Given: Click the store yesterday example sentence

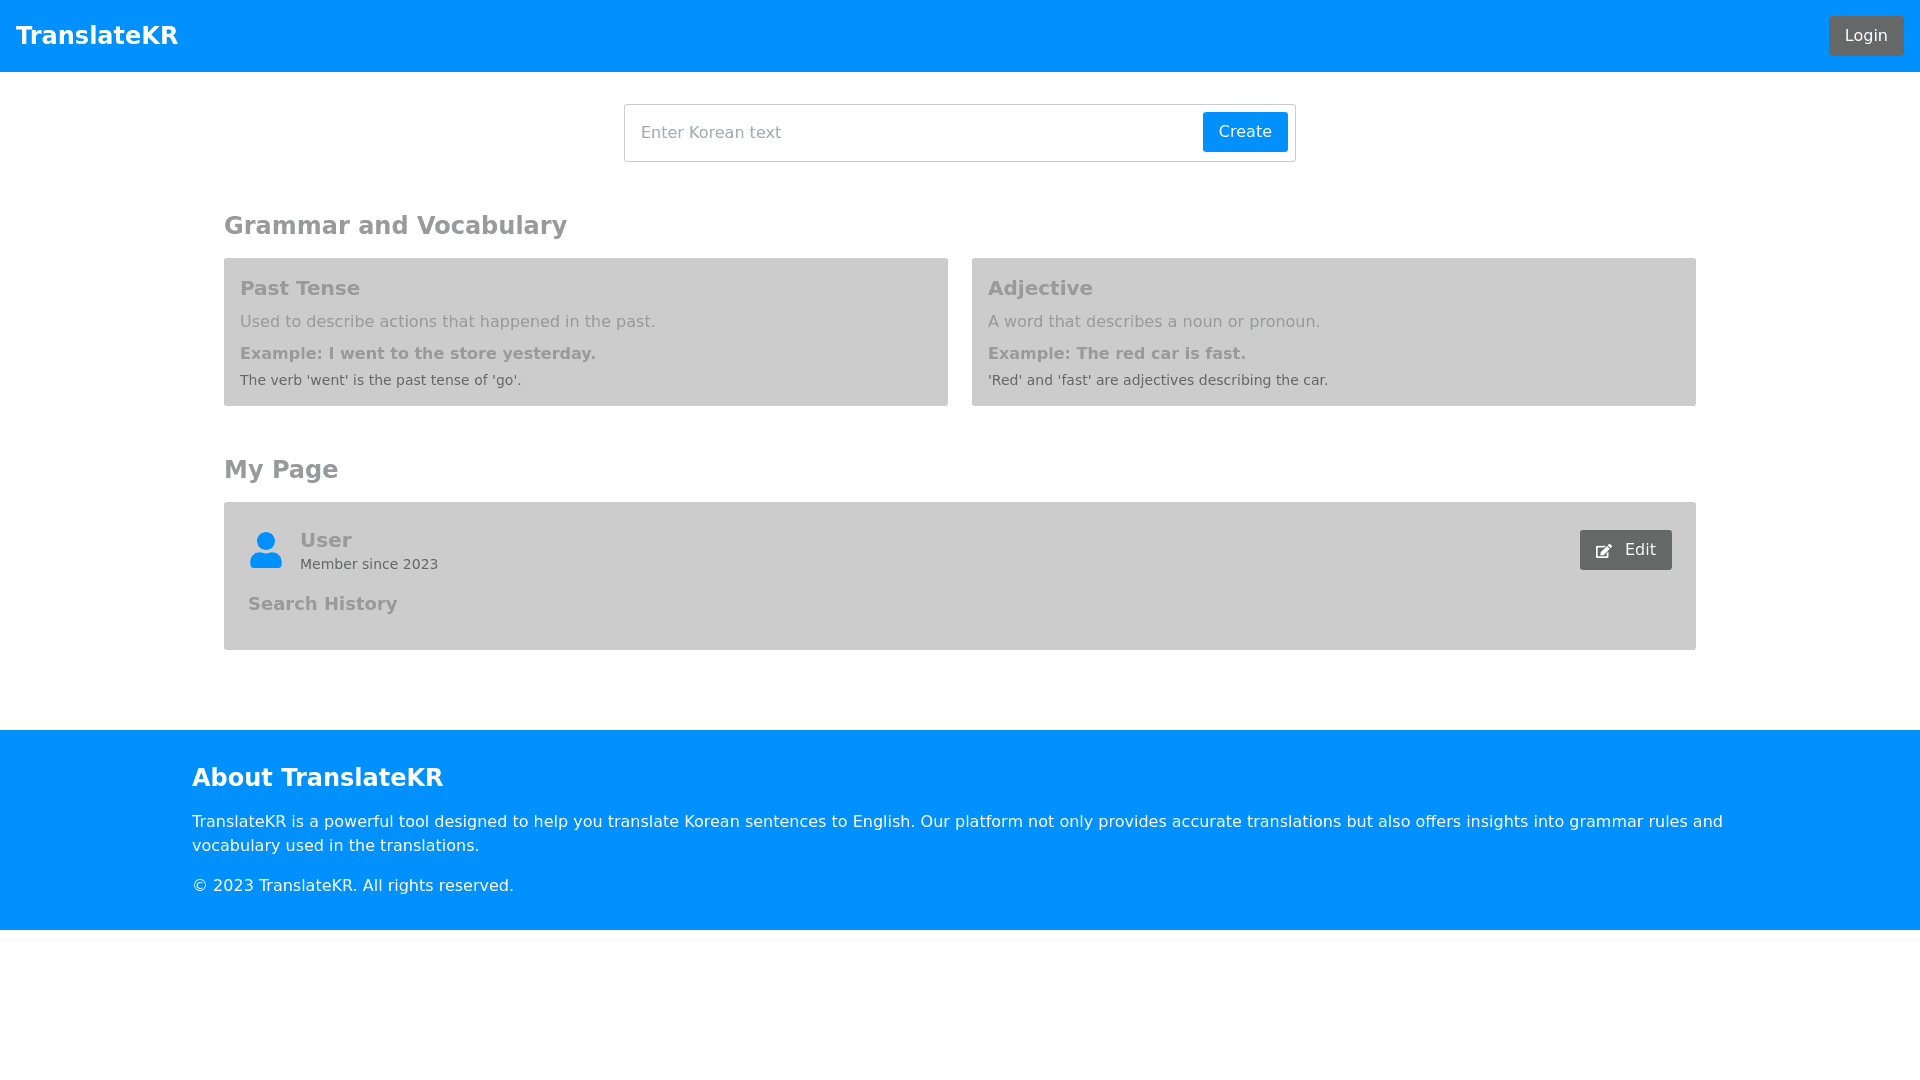Looking at the screenshot, I should 417,354.
